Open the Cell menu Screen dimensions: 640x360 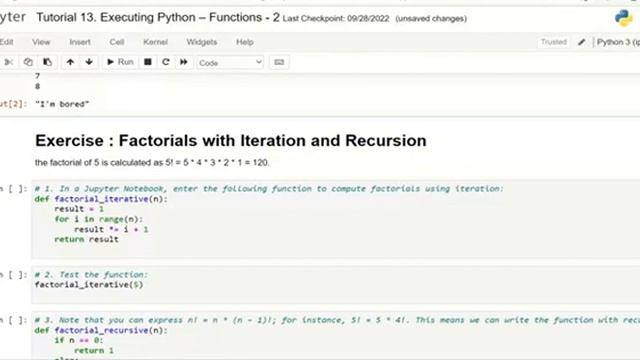(x=117, y=42)
